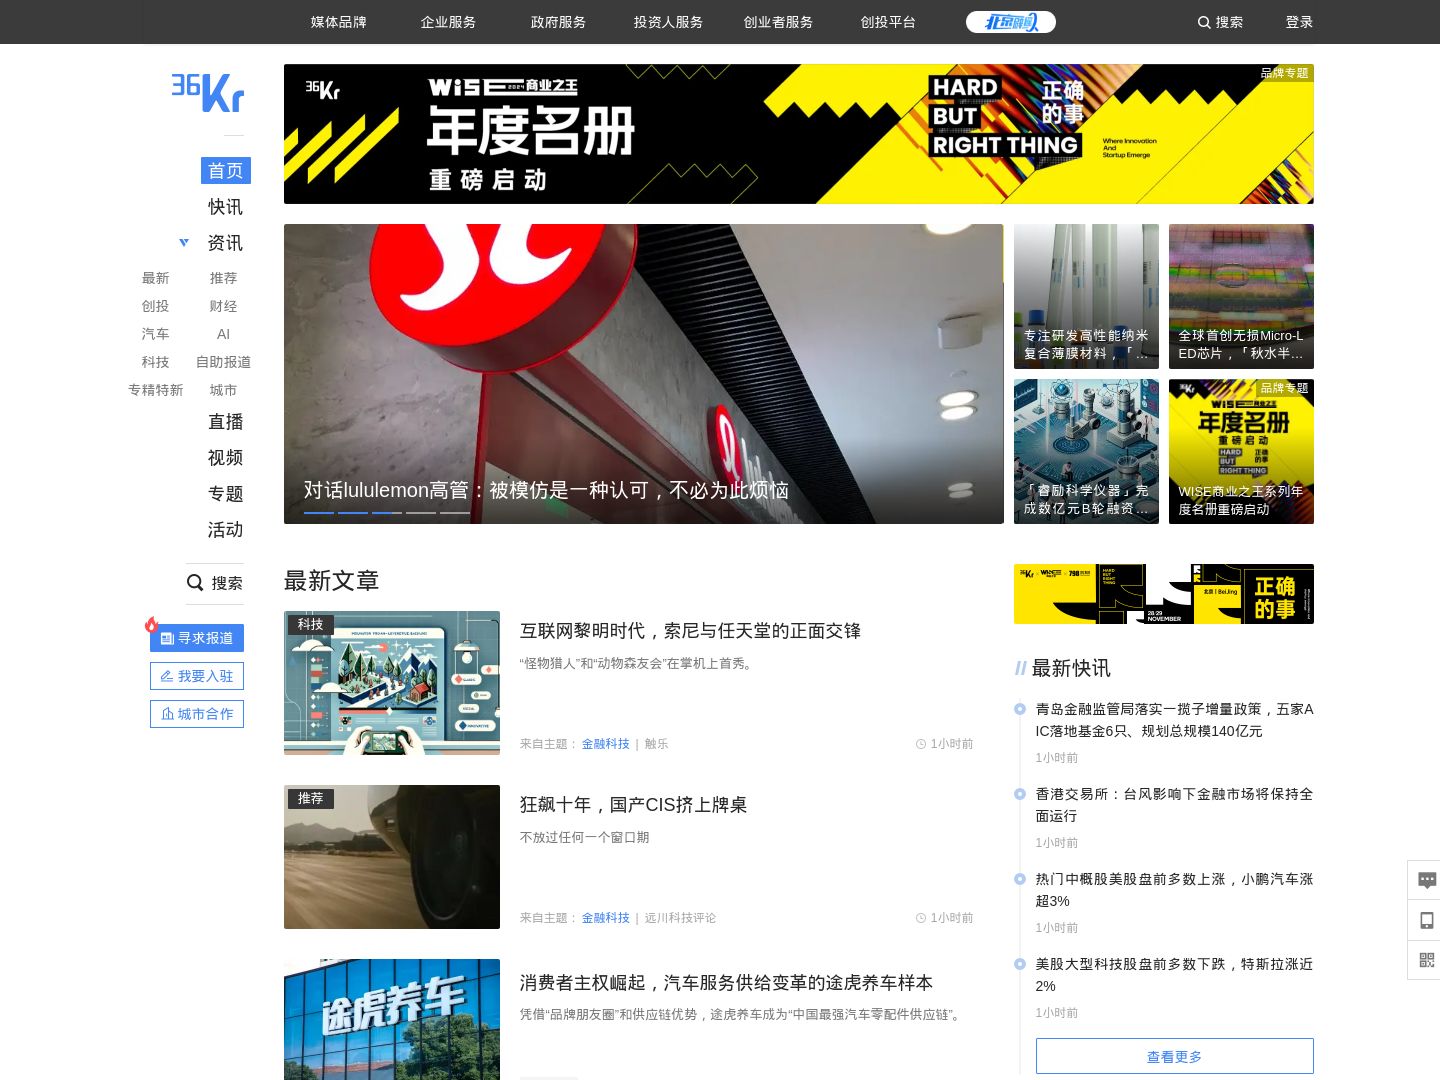The height and width of the screenshot is (1080, 1440).
Task: Select 汽车 news category
Action: pyautogui.click(x=156, y=334)
